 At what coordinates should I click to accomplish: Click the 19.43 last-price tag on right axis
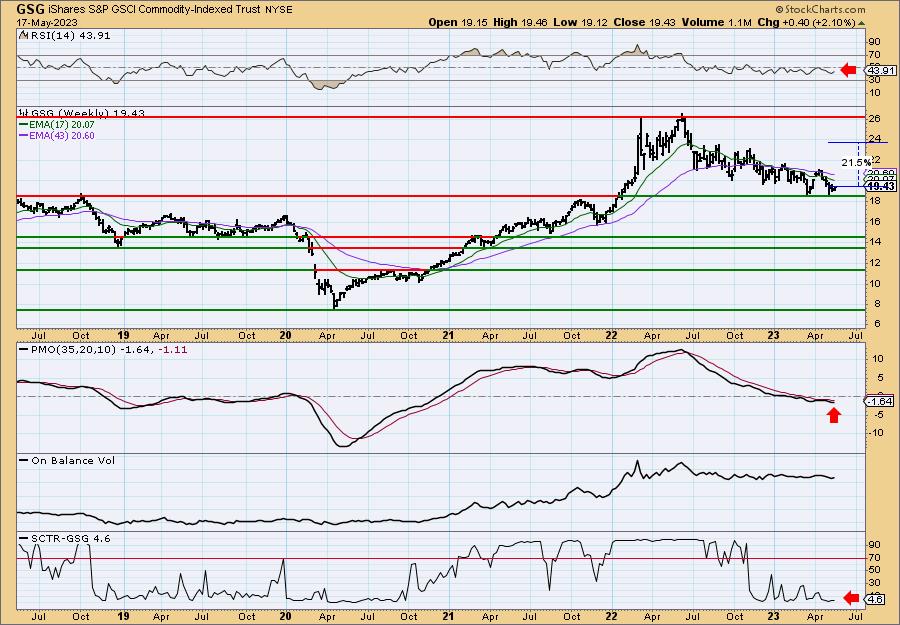[881, 187]
